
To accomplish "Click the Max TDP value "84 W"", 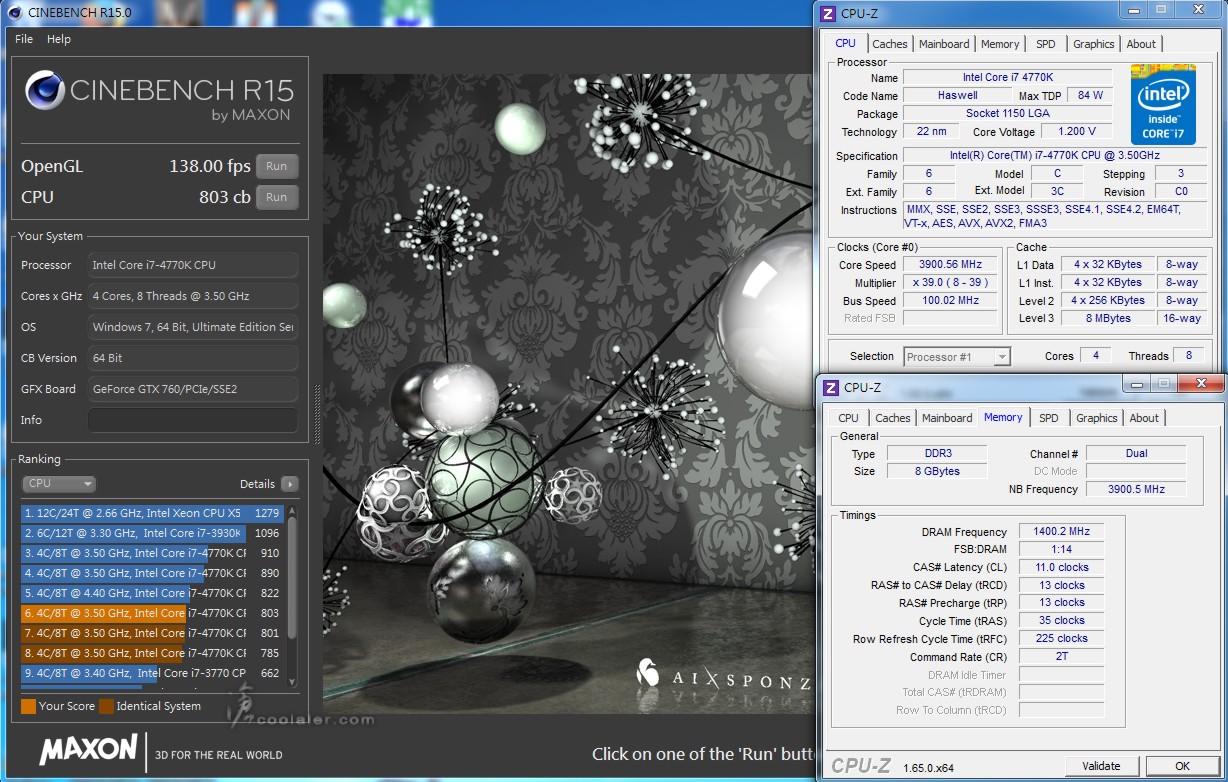I will (x=1090, y=95).
